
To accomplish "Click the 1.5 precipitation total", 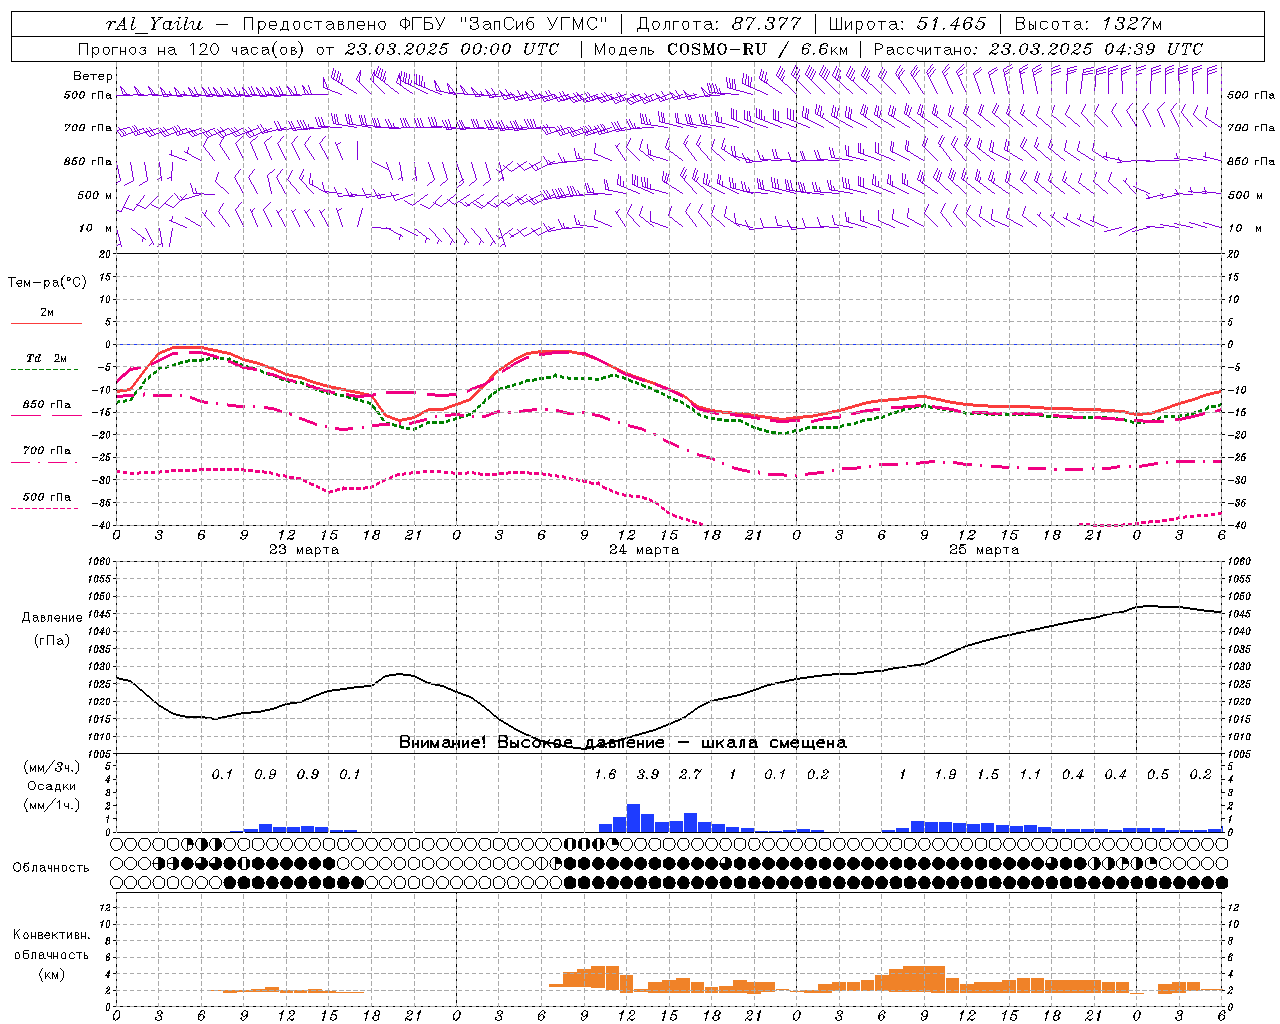I will (988, 774).
